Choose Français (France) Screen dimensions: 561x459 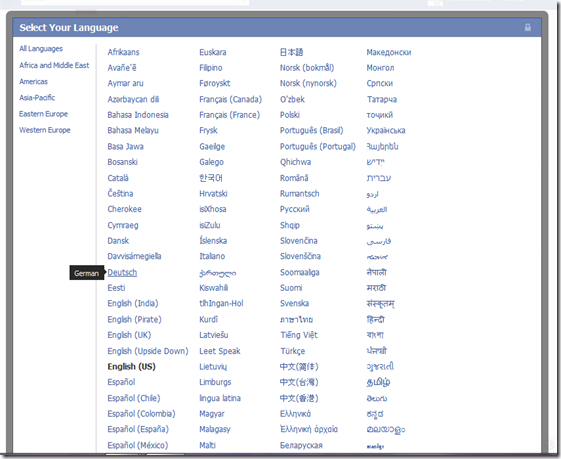click(229, 115)
